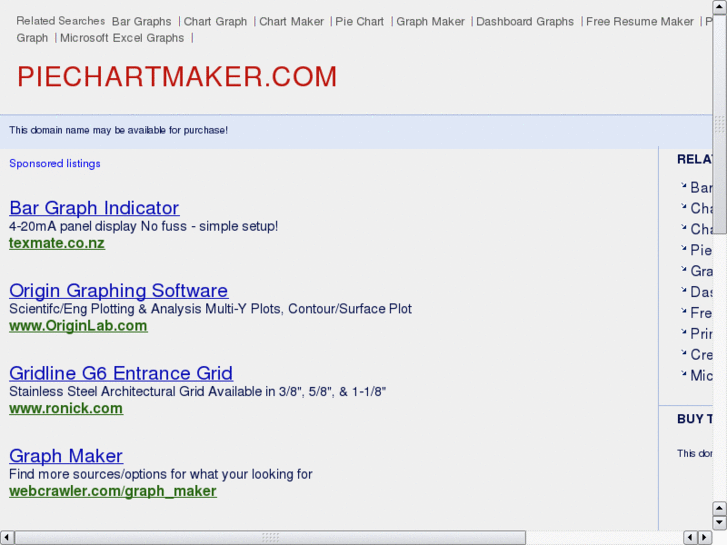
Task: Click the sidebar link starting with Cre
Action: 701,354
